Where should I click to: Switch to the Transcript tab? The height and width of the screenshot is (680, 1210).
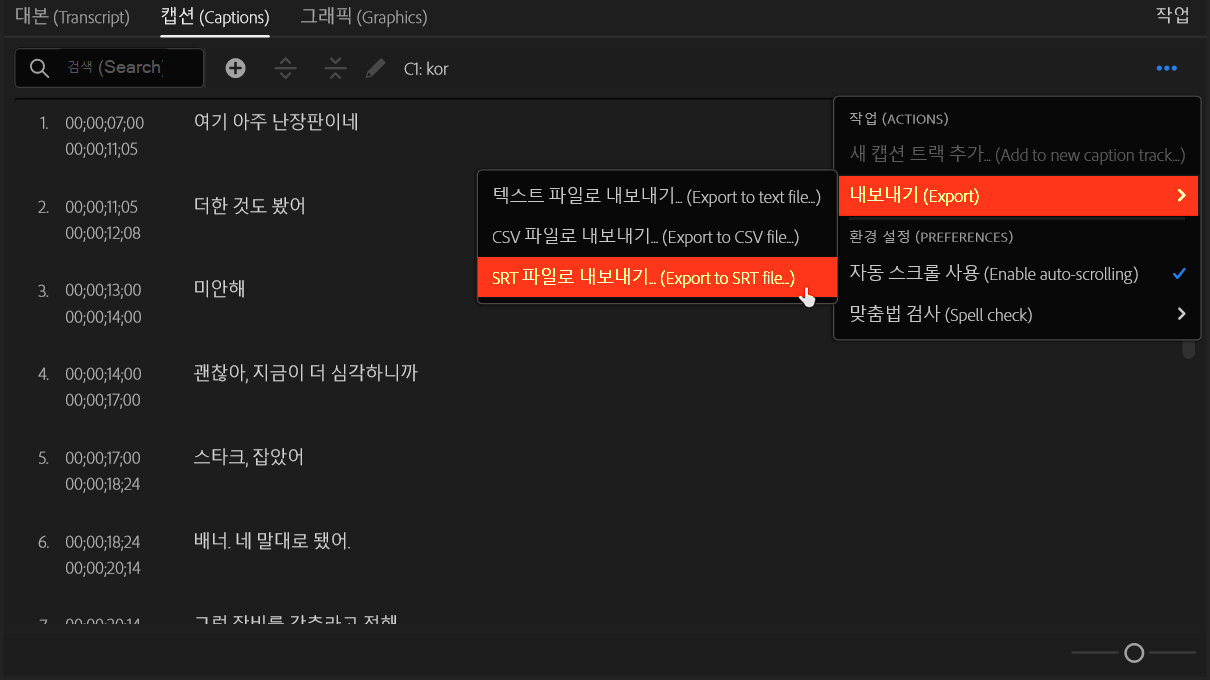click(x=72, y=17)
